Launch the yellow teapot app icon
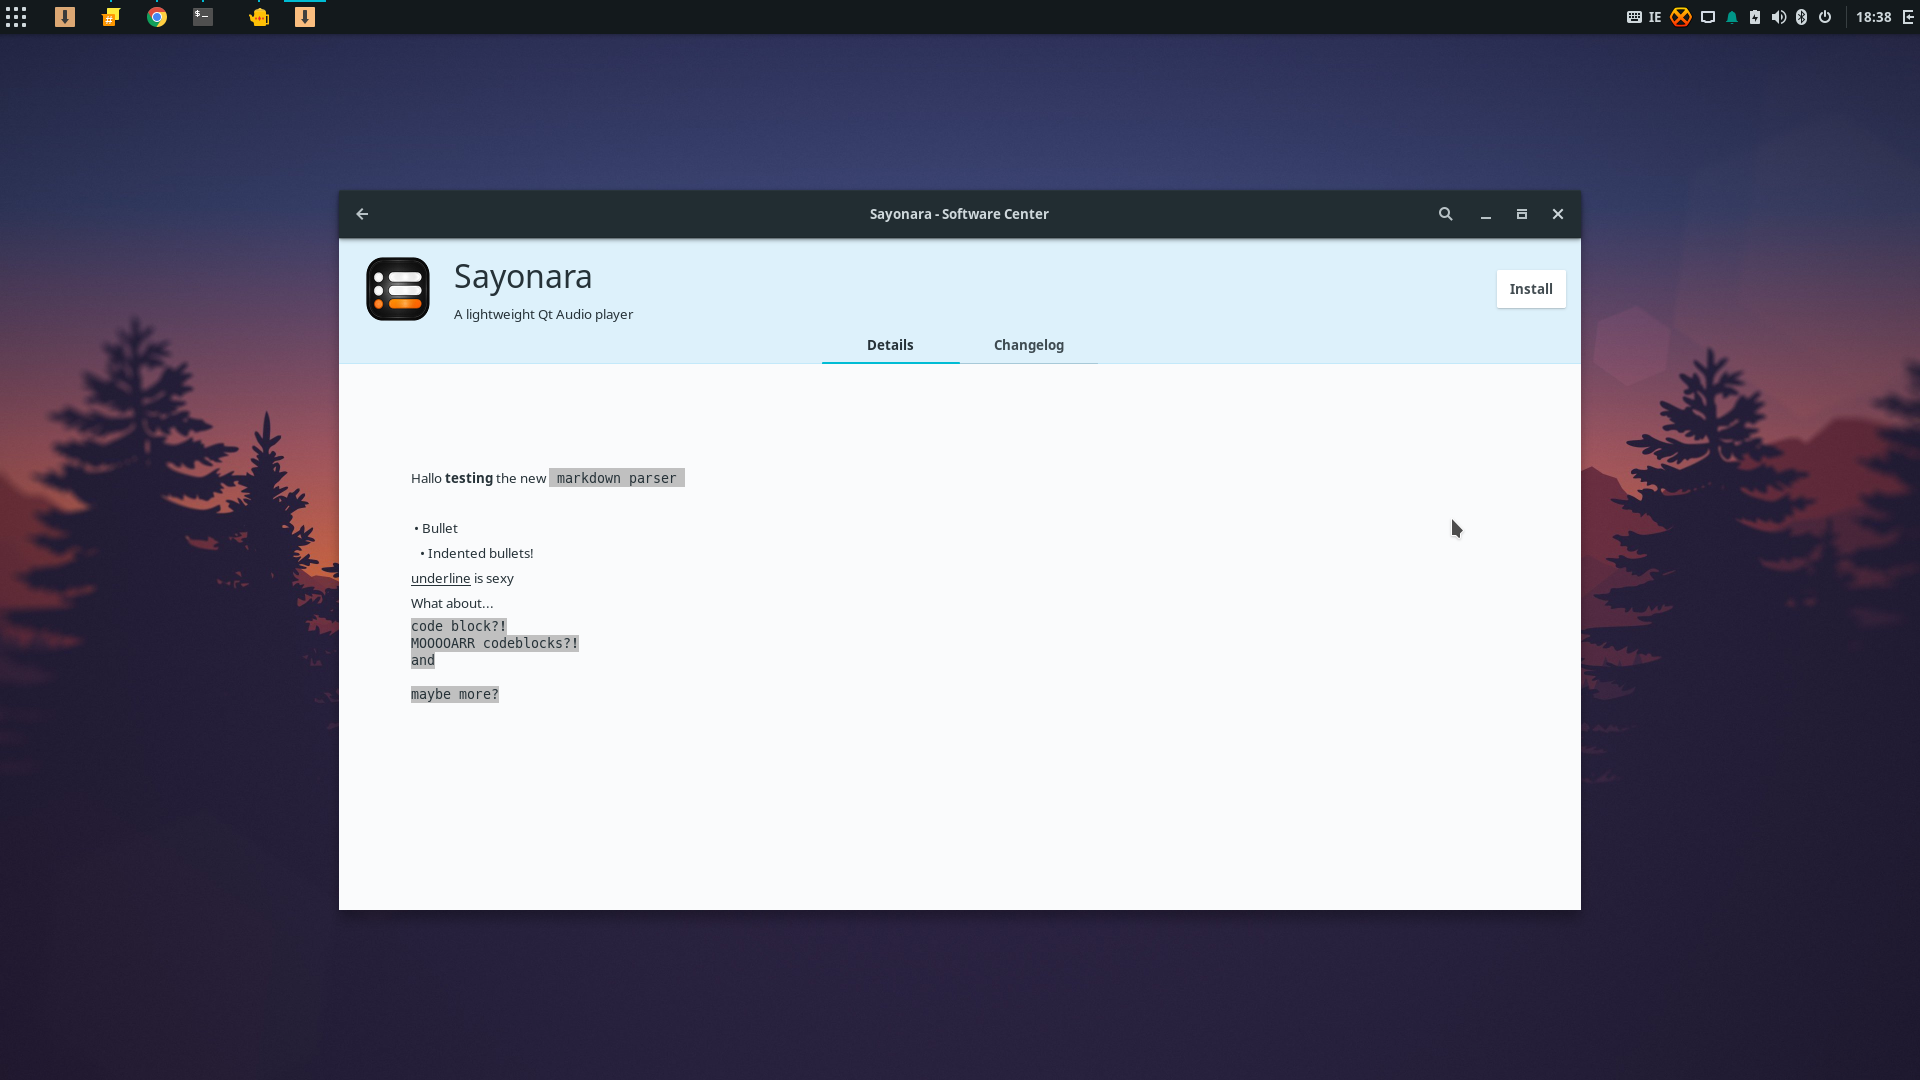This screenshot has height=1080, width=1920. (259, 17)
